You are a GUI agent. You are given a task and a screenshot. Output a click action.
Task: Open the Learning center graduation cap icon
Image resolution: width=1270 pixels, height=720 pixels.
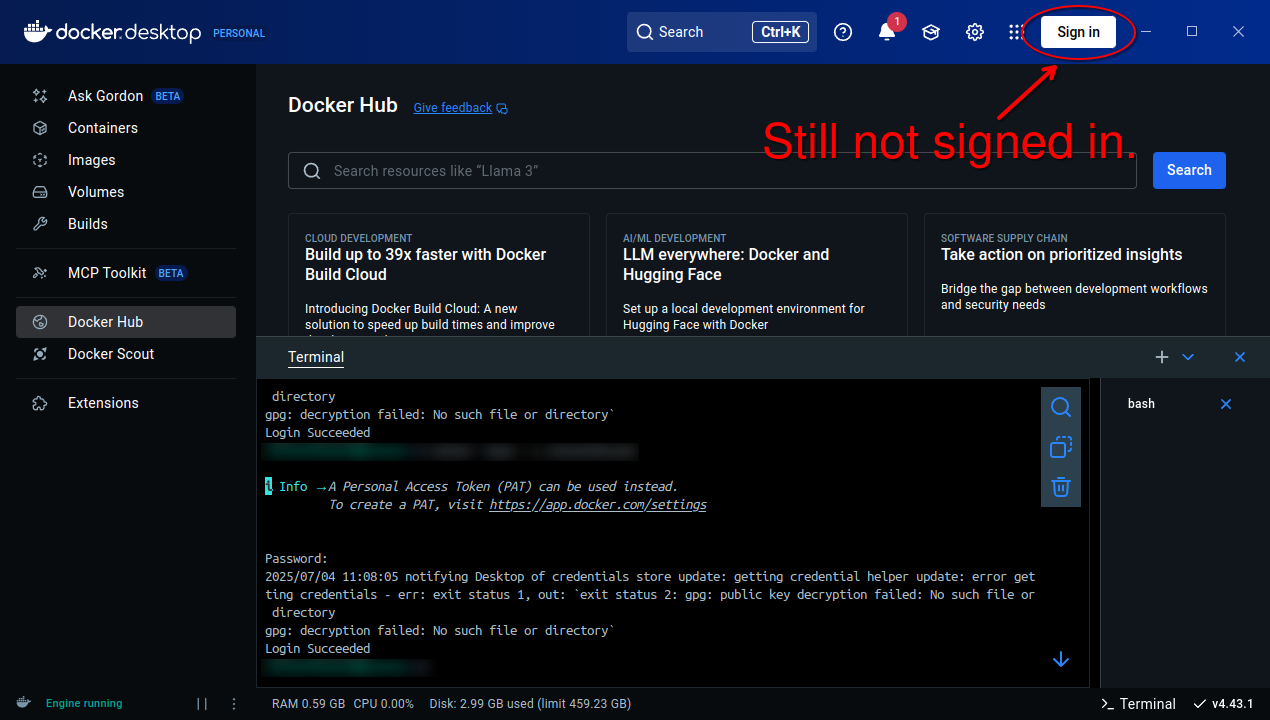[931, 32]
